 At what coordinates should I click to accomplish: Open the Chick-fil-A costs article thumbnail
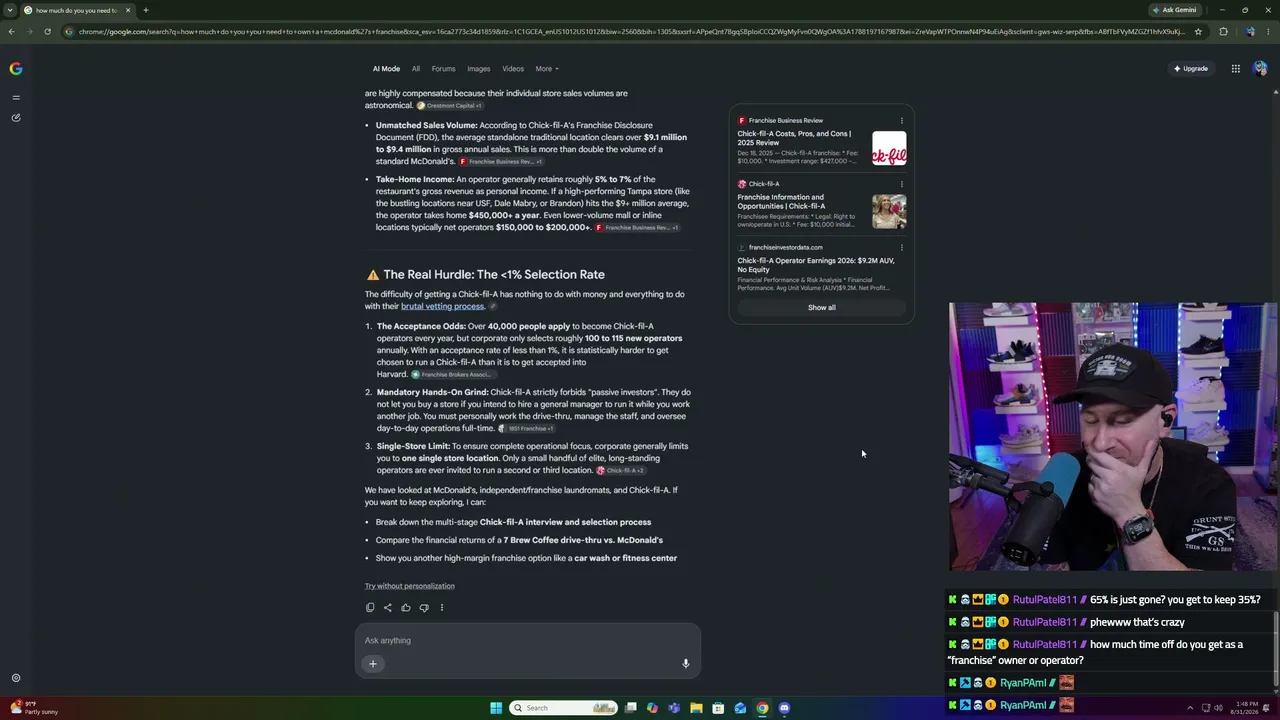coord(889,148)
